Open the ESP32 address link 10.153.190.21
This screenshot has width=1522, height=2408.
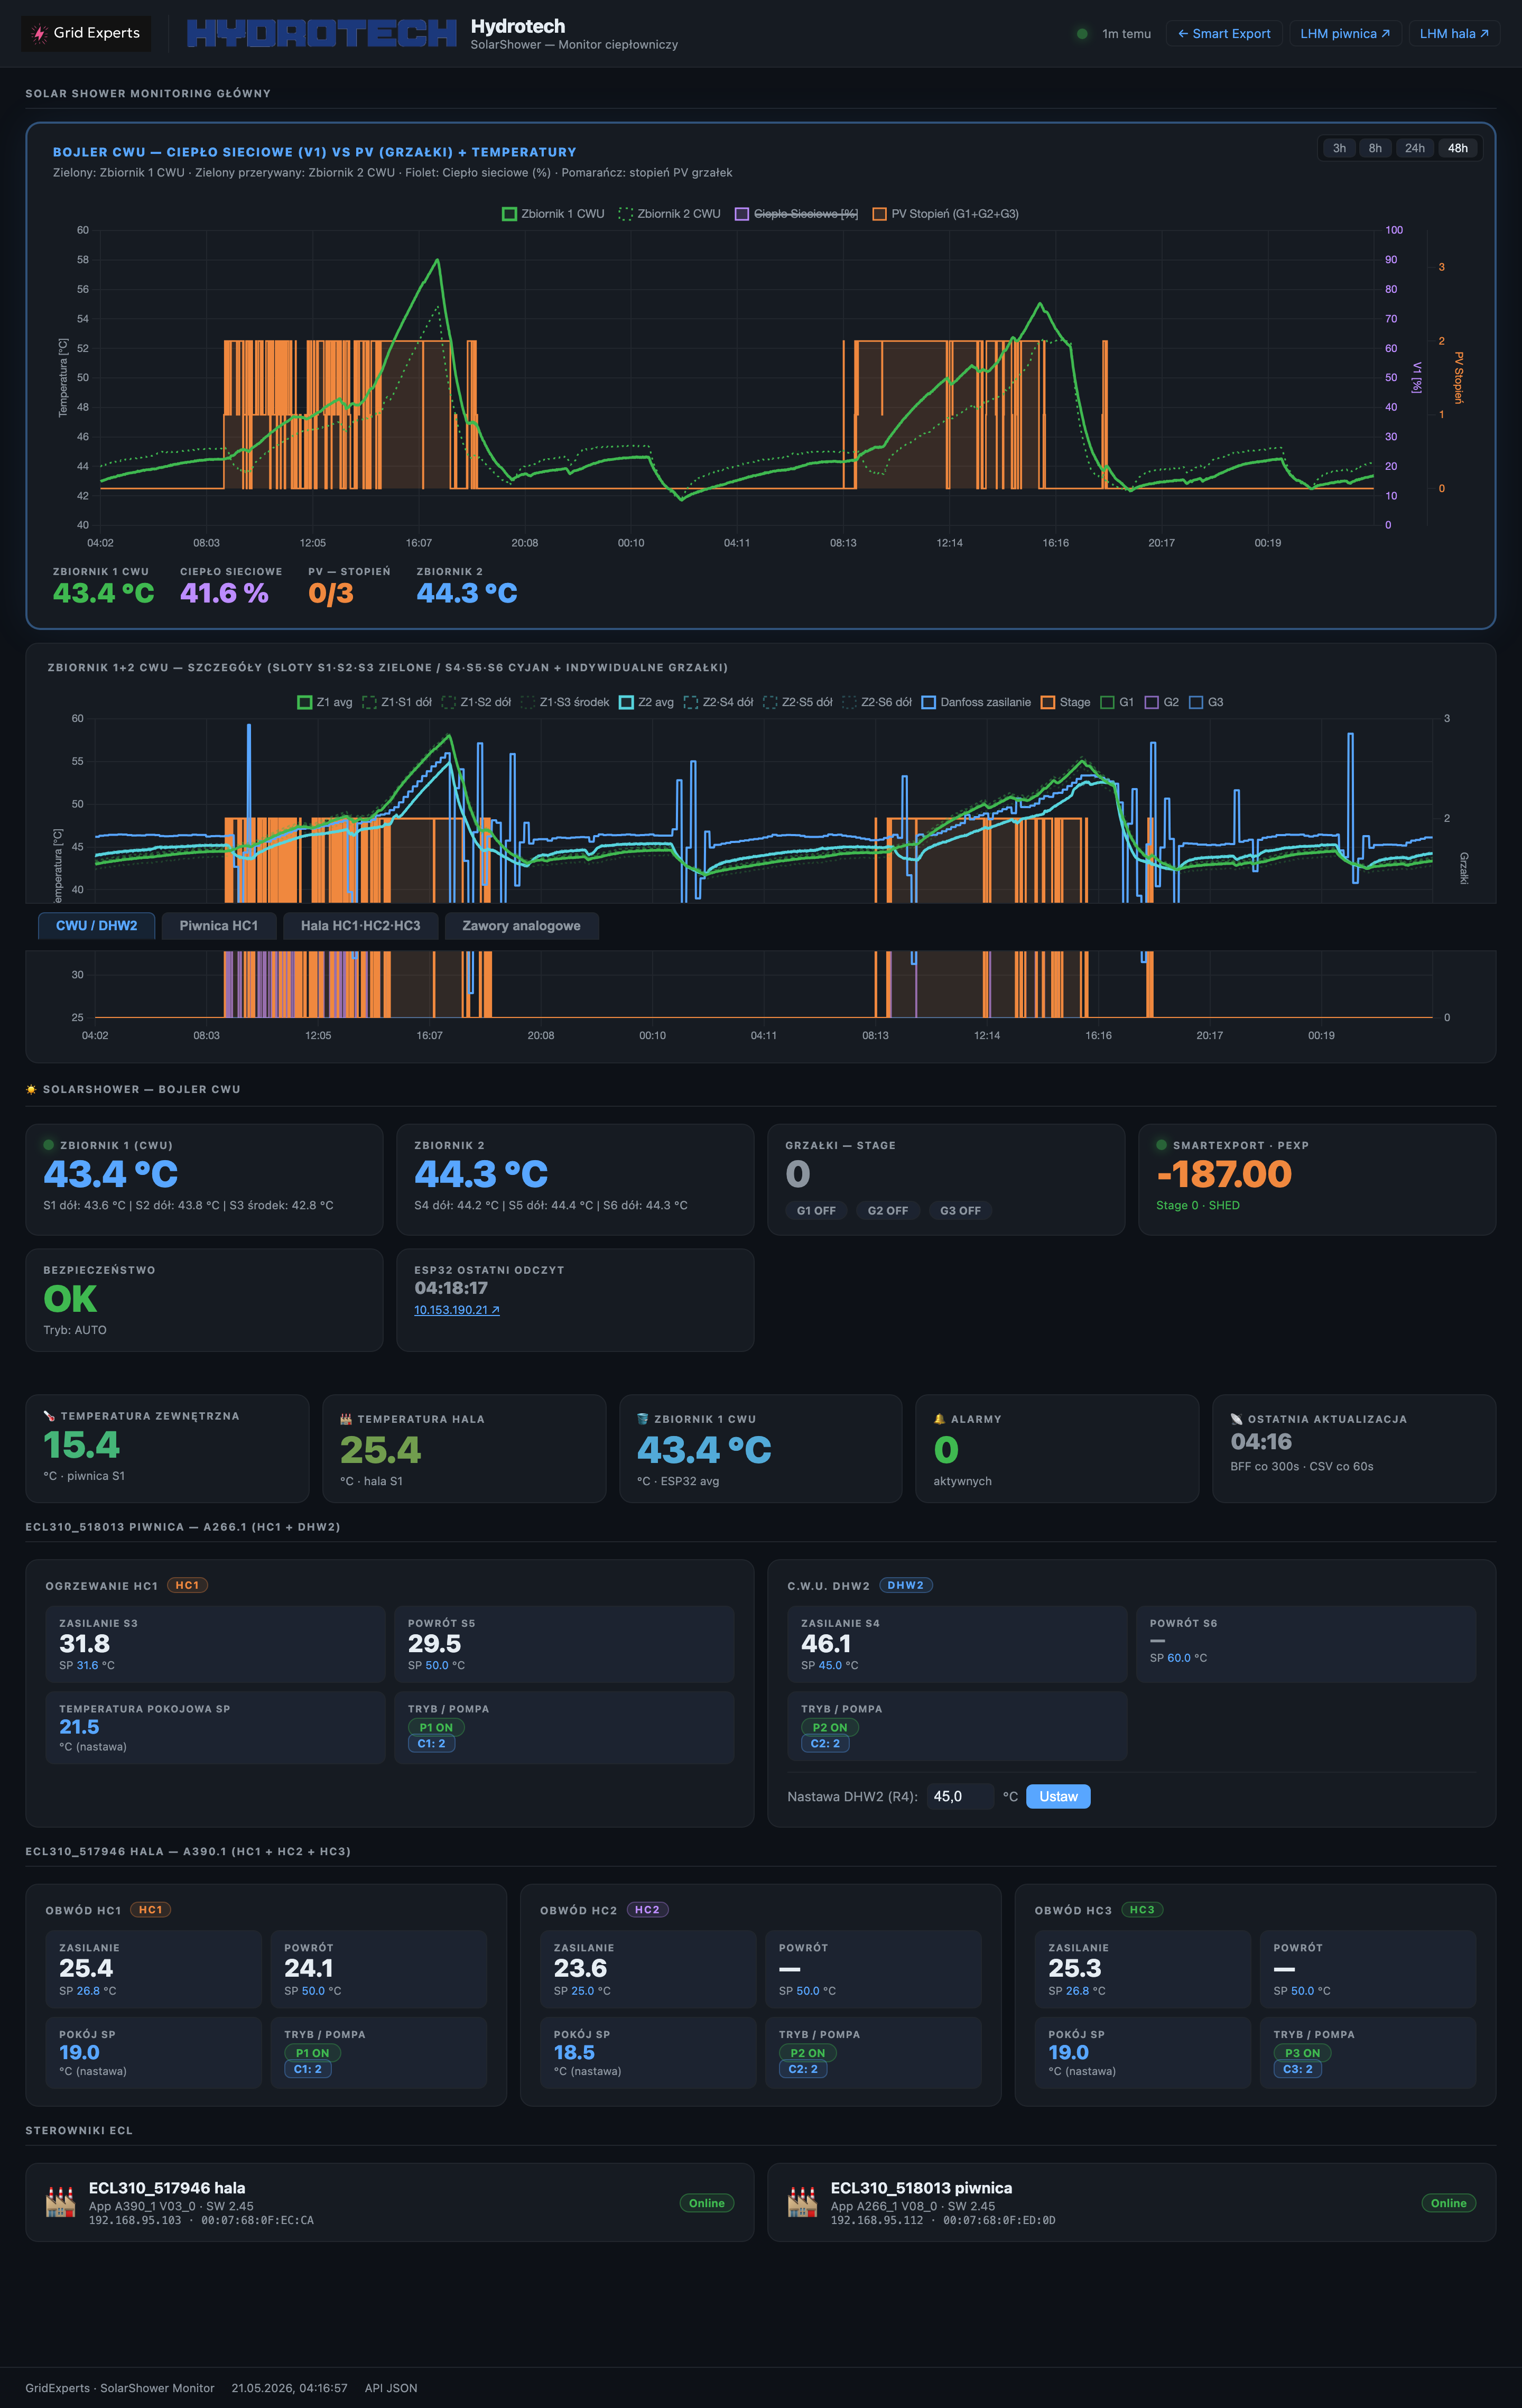click(457, 1310)
